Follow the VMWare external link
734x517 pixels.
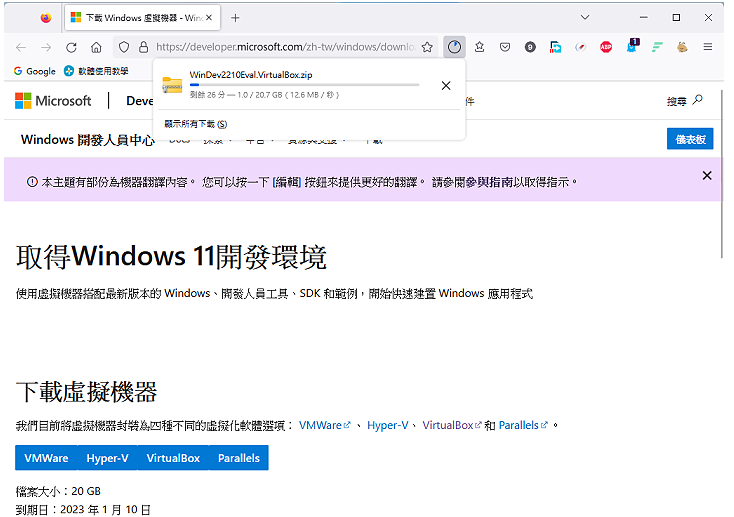pos(324,425)
